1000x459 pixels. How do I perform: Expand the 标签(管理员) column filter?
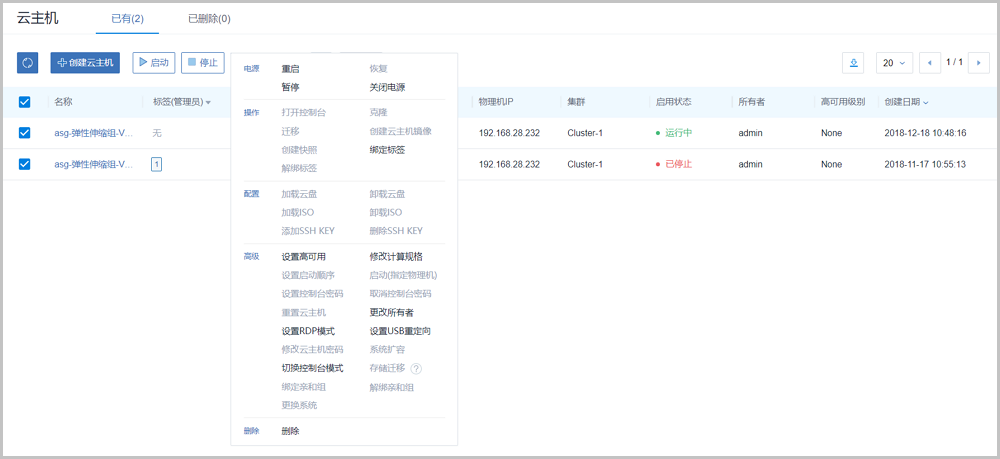(x=208, y=103)
